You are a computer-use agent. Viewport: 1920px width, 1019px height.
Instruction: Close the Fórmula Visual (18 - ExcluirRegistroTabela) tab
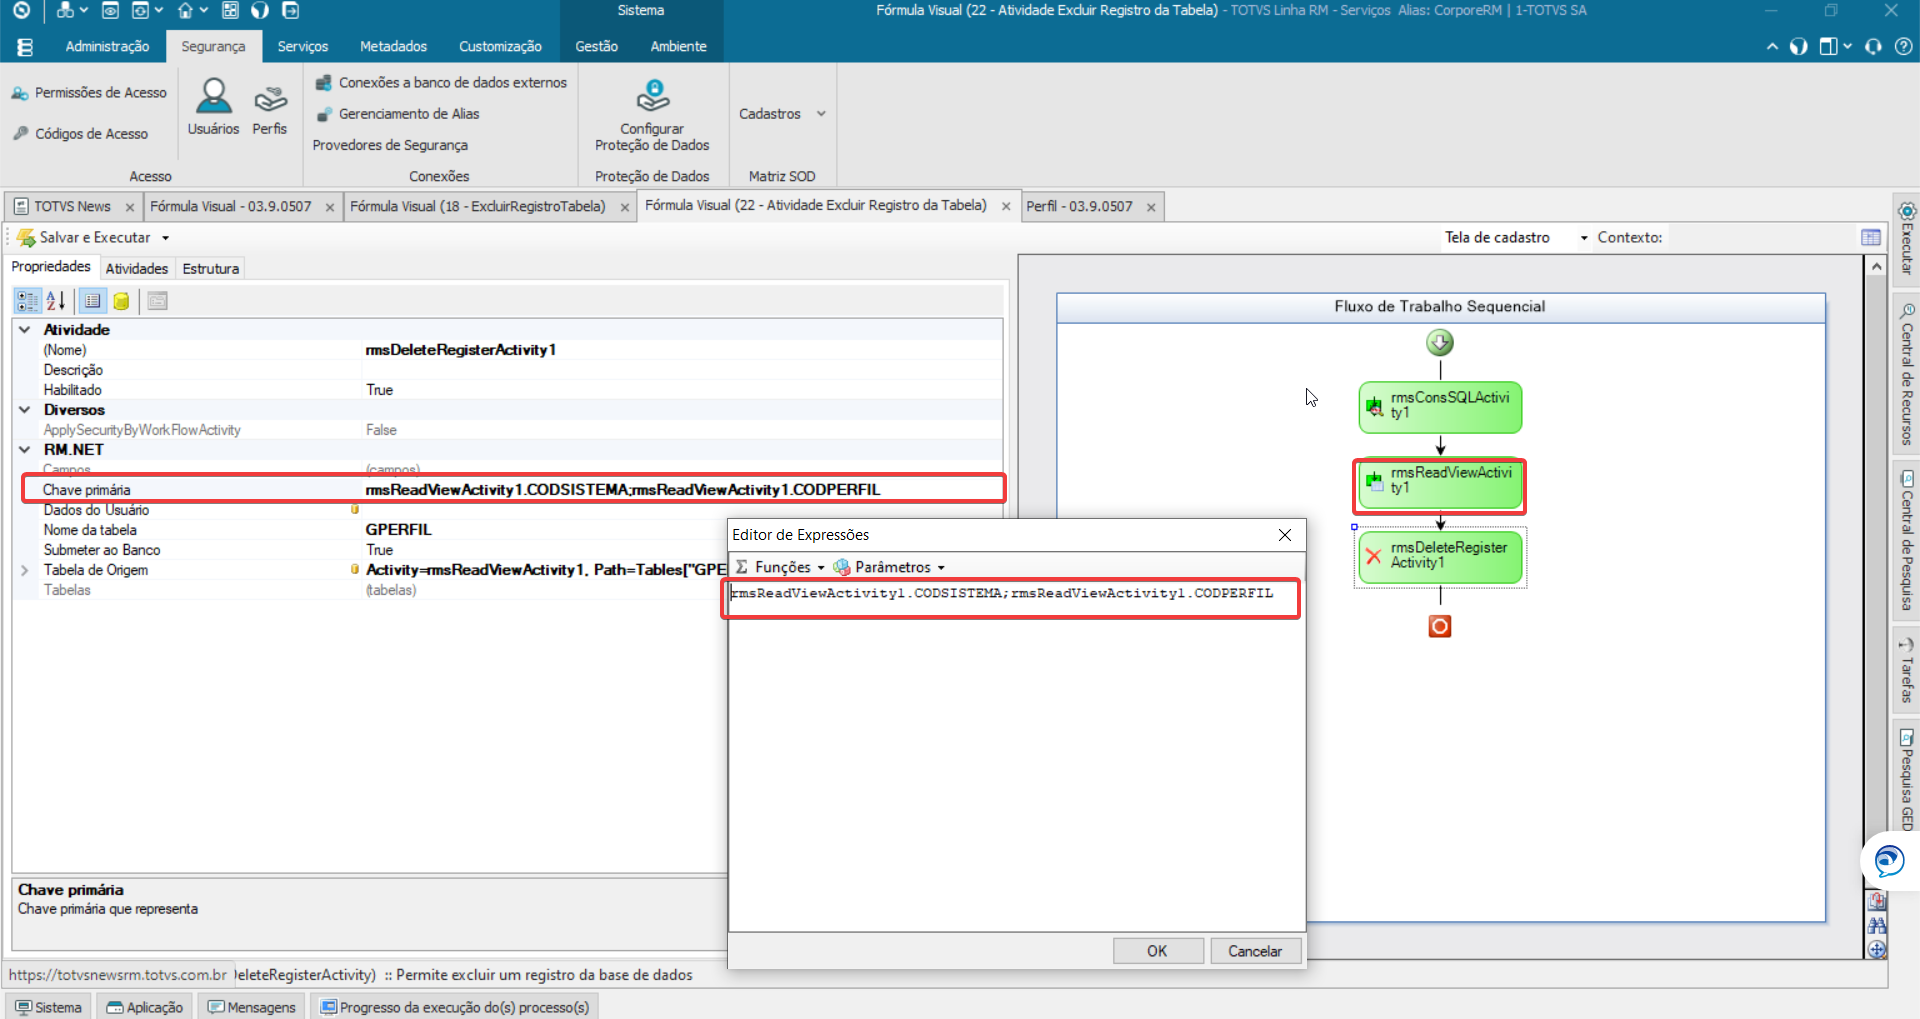[x=625, y=207]
